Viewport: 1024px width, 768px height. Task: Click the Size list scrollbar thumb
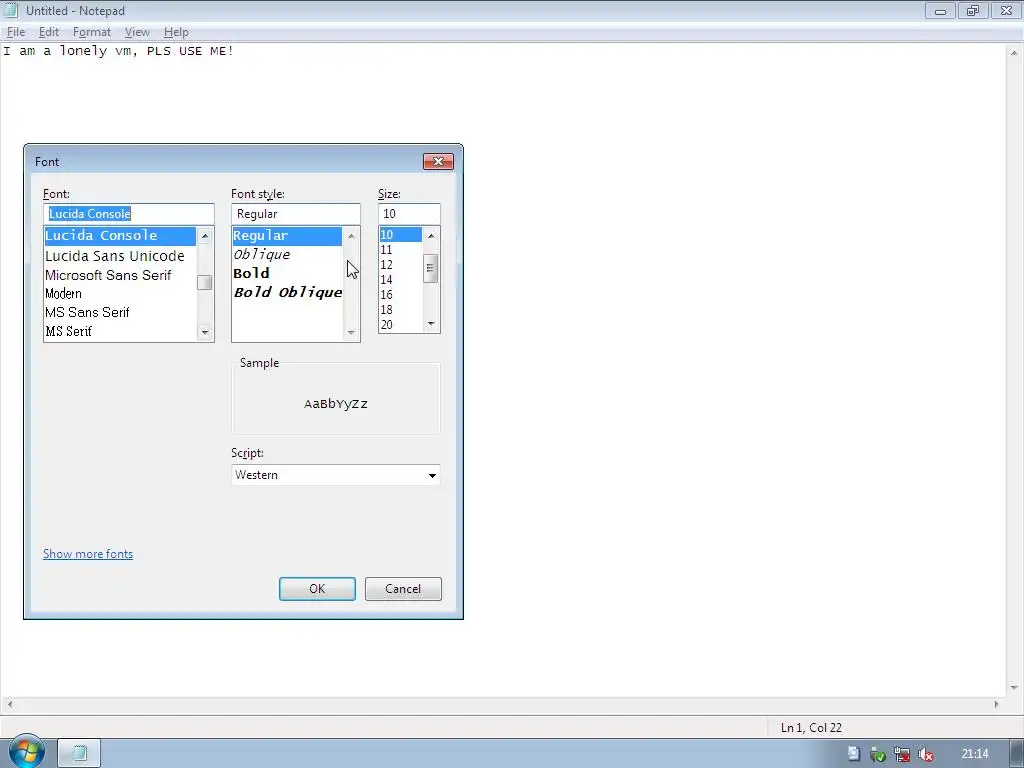[x=430, y=268]
